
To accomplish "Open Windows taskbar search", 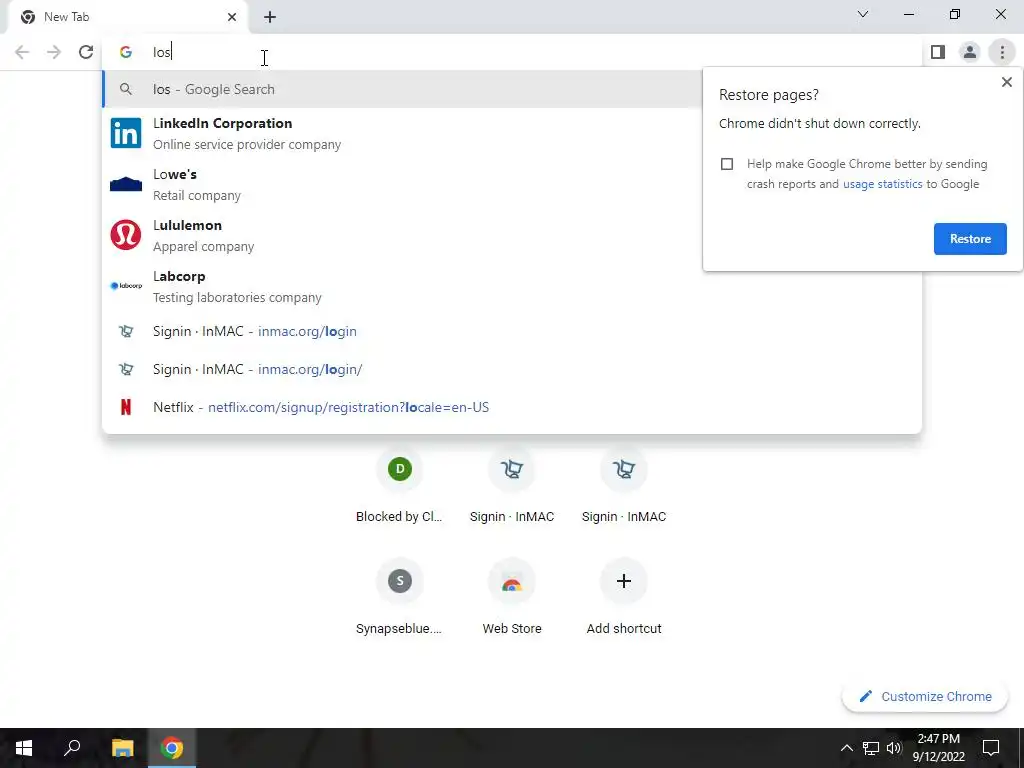I will coord(72,748).
